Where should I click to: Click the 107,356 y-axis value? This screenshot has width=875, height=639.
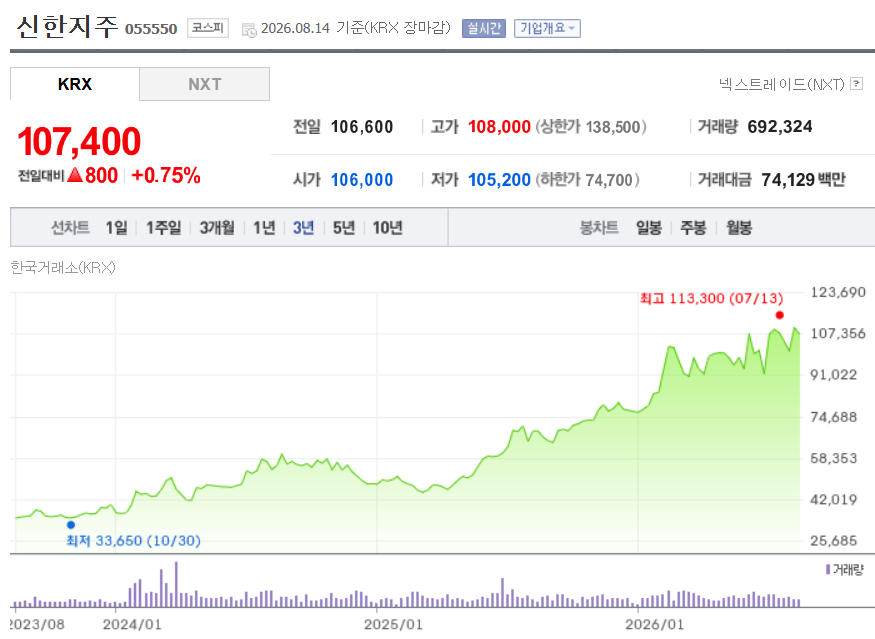point(838,333)
